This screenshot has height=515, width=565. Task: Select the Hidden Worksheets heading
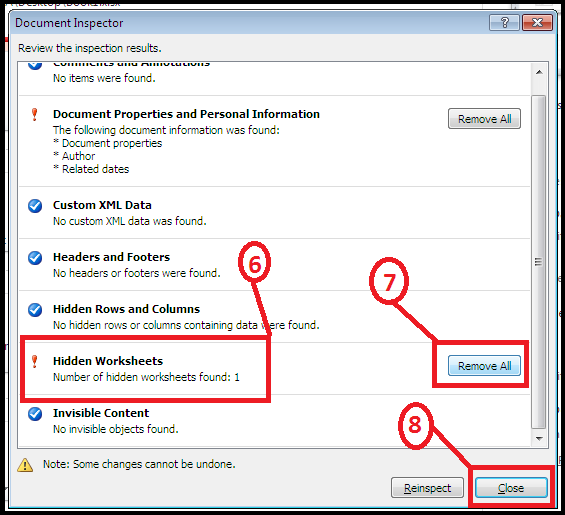coord(108,361)
